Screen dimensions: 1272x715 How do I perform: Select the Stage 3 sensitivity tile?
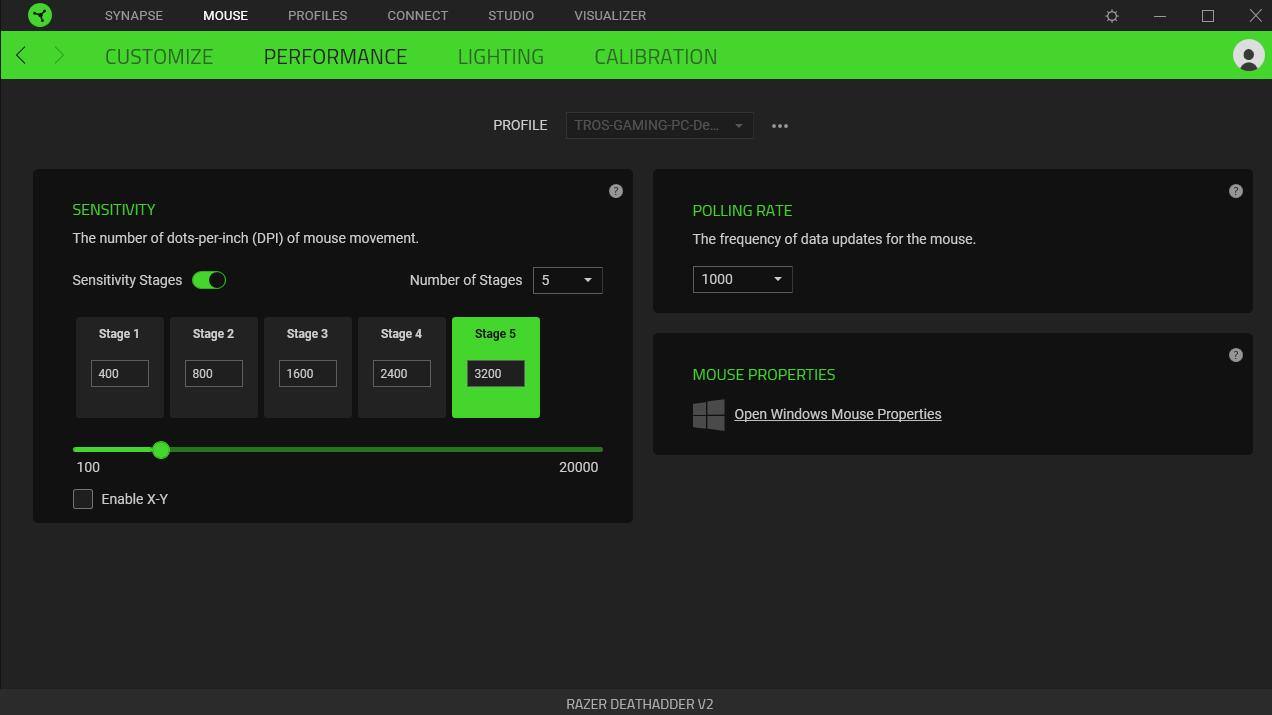[307, 335]
